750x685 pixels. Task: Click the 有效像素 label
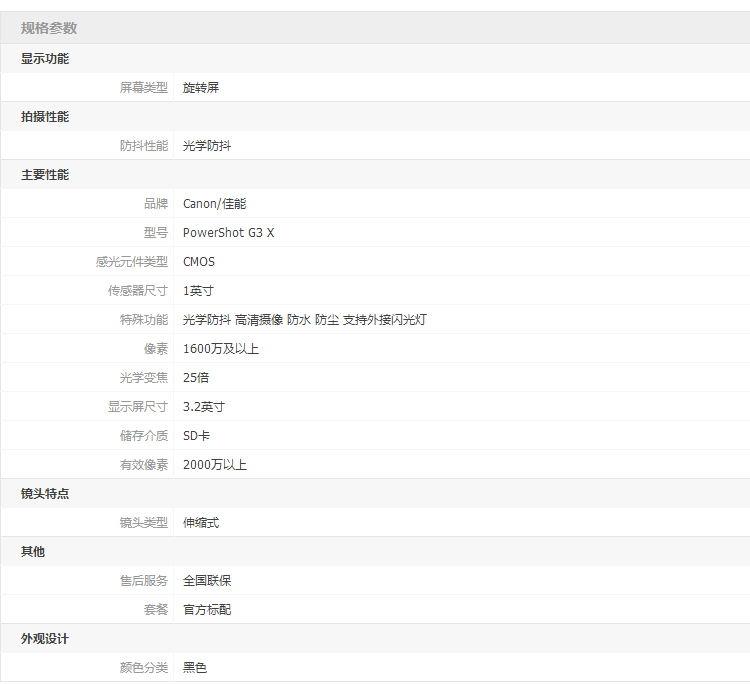[x=143, y=465]
